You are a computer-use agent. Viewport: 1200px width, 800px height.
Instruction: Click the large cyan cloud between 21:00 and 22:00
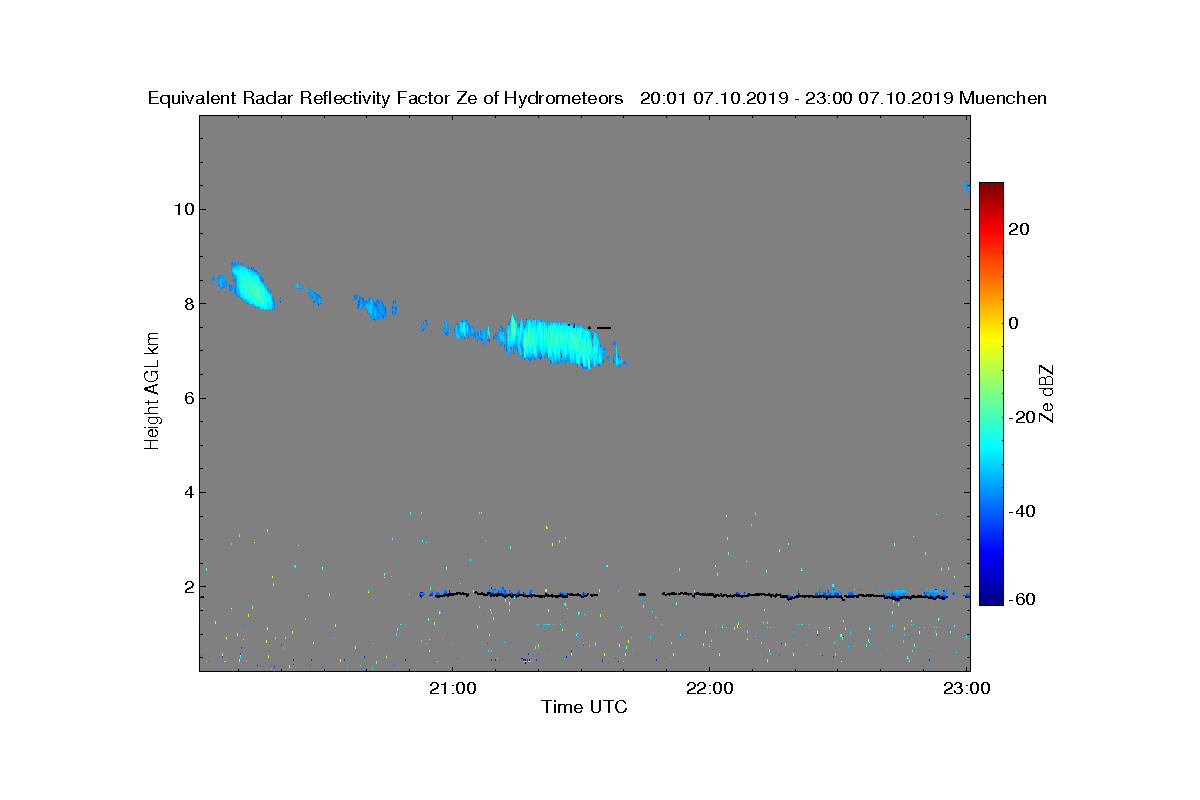[x=555, y=342]
